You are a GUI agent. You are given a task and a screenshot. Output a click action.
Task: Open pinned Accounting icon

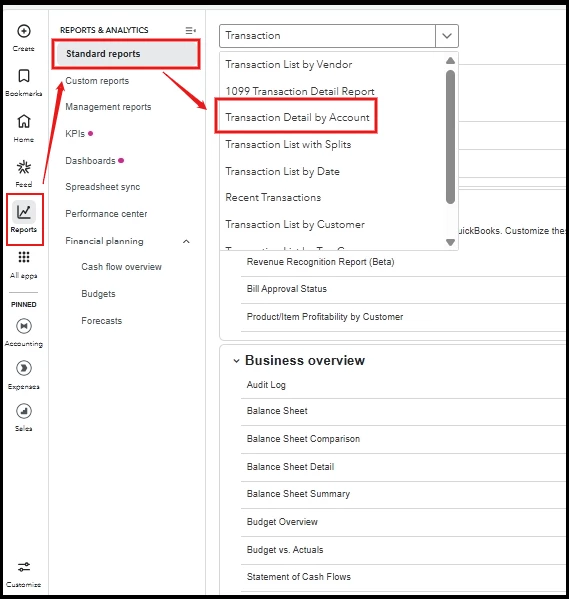24,326
